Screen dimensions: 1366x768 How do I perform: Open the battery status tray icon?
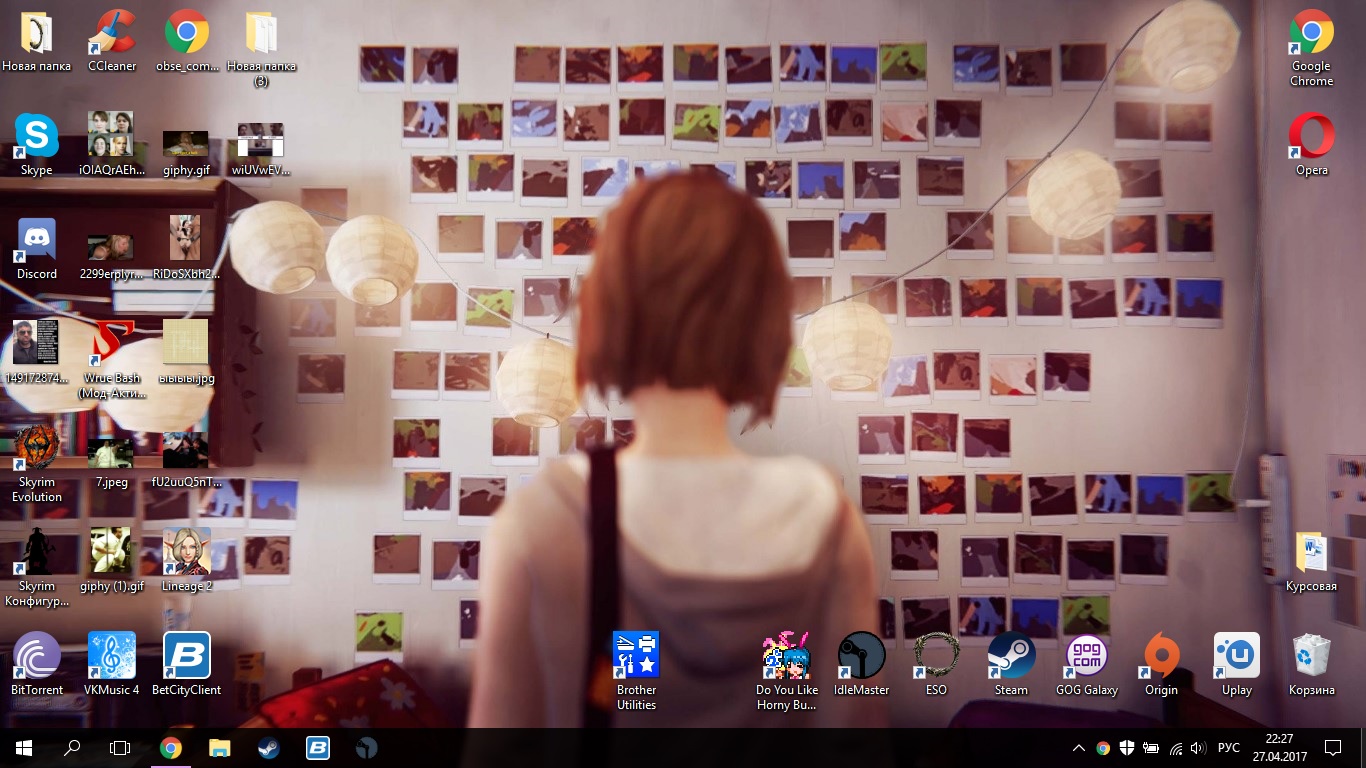pos(1151,748)
